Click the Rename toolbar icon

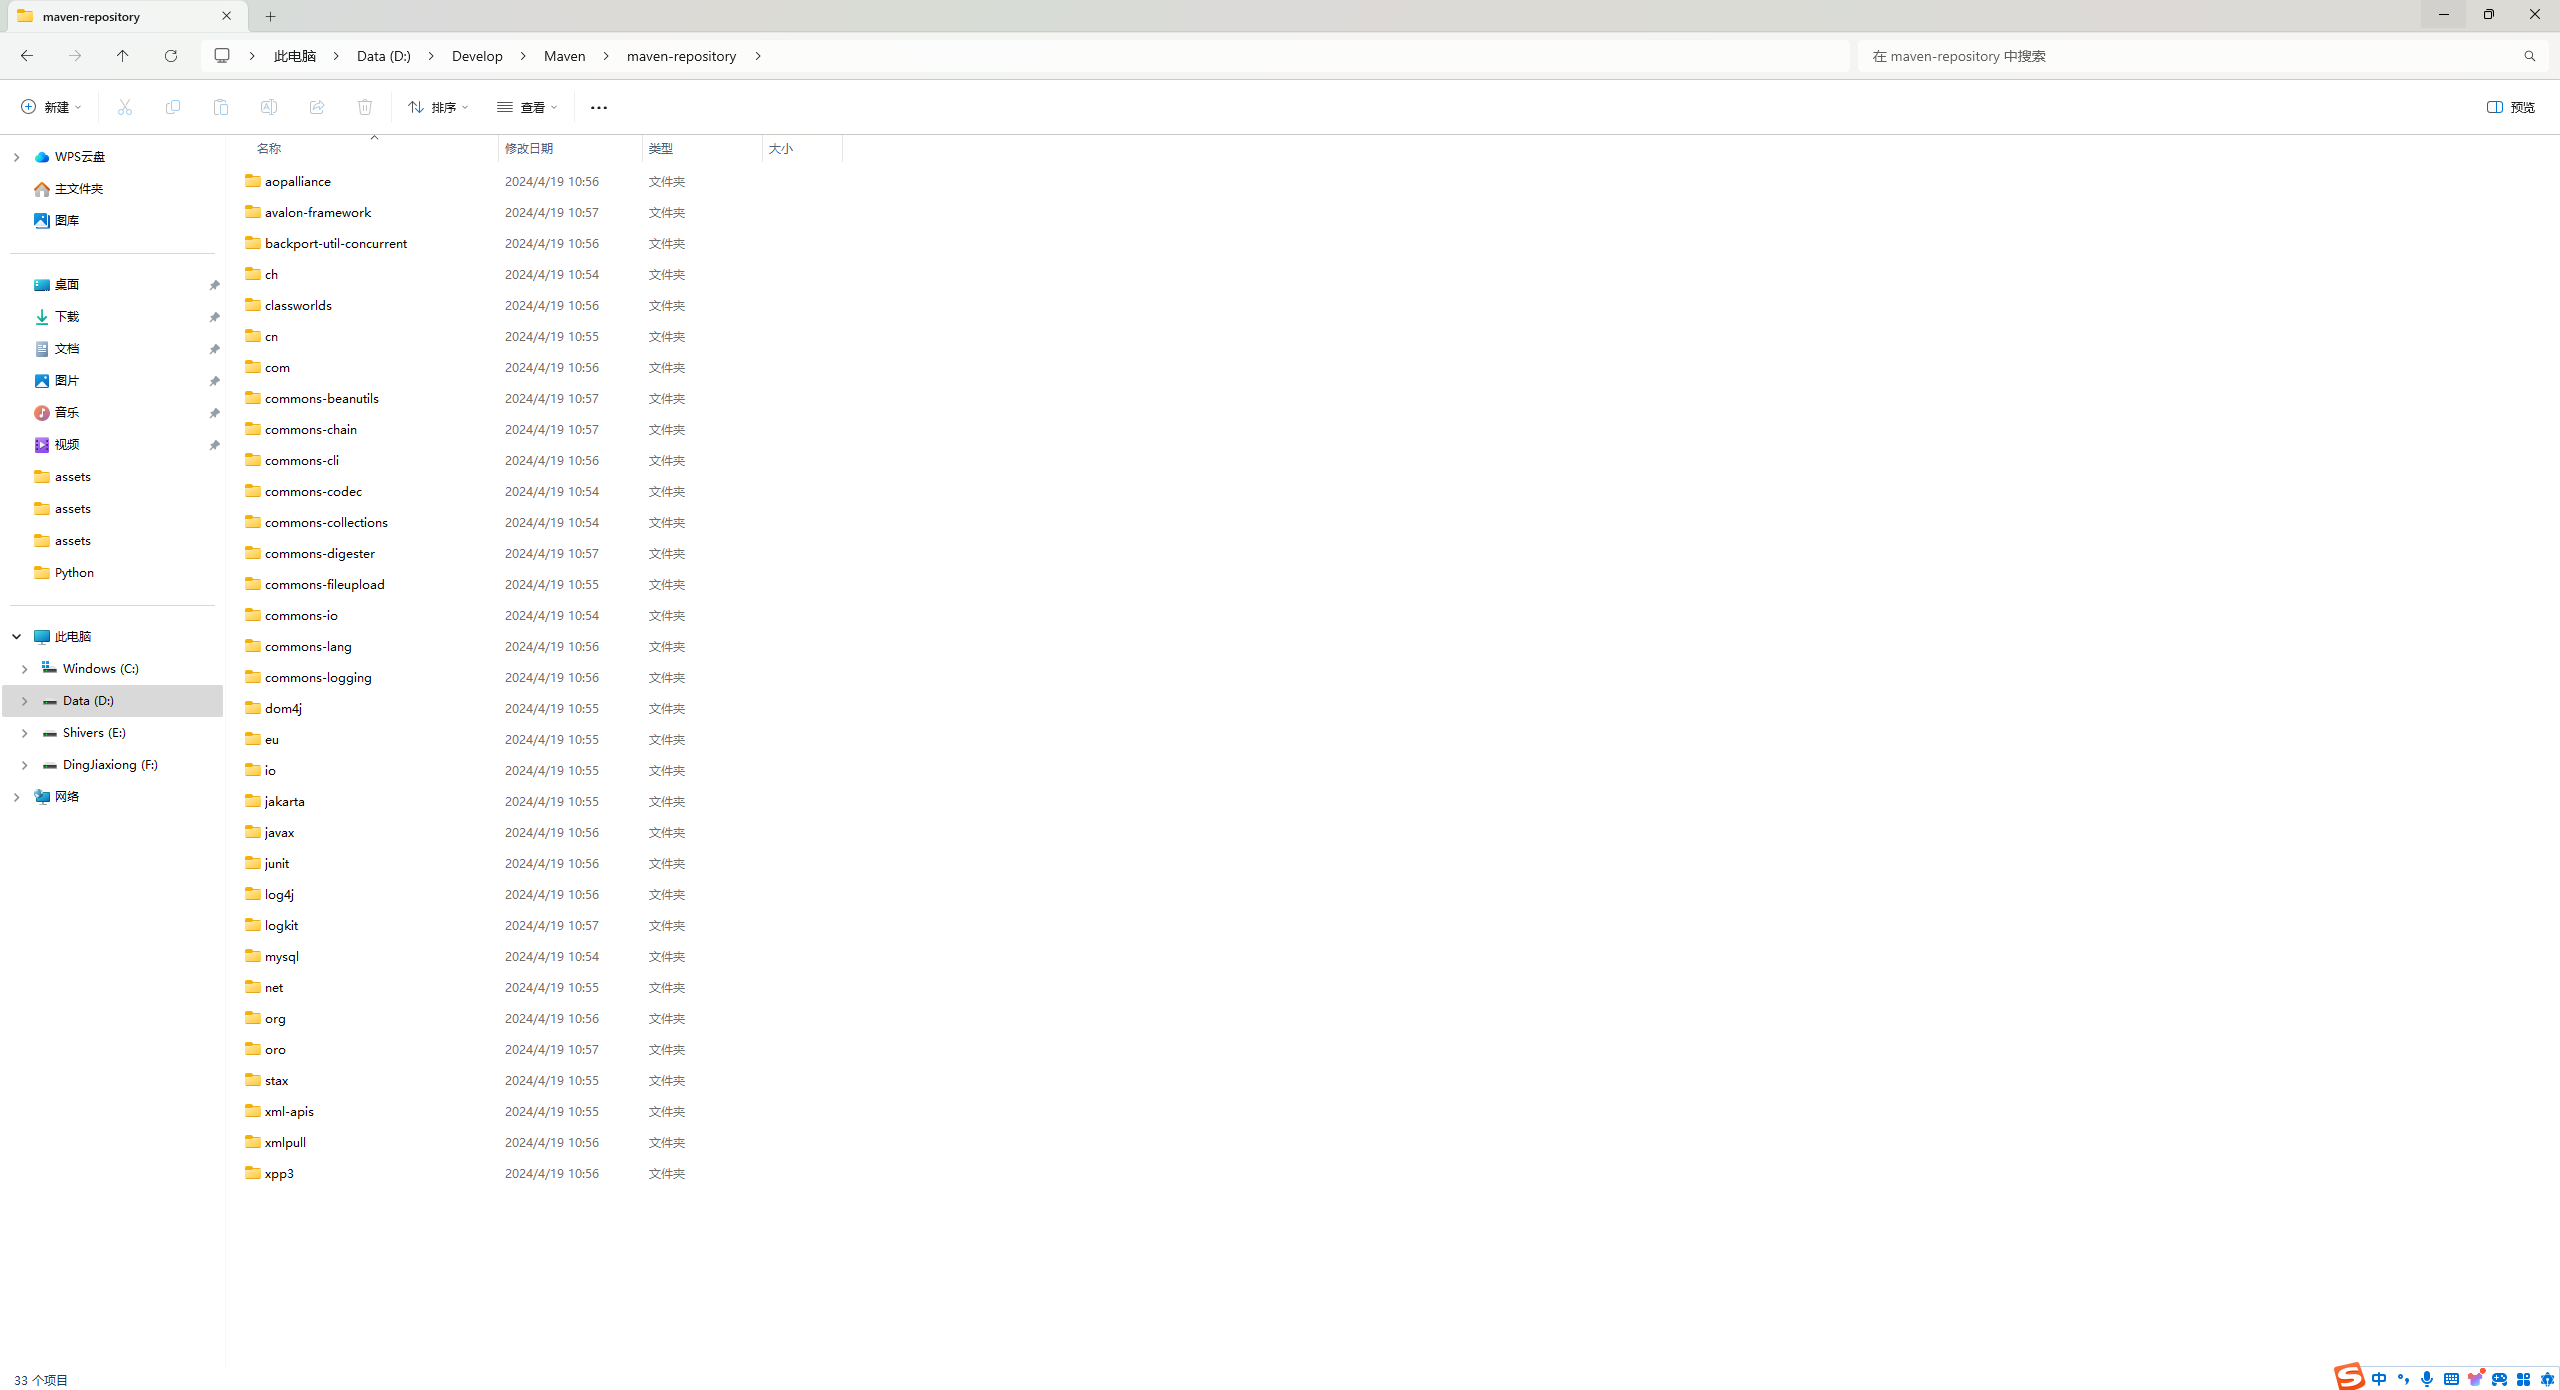269,107
